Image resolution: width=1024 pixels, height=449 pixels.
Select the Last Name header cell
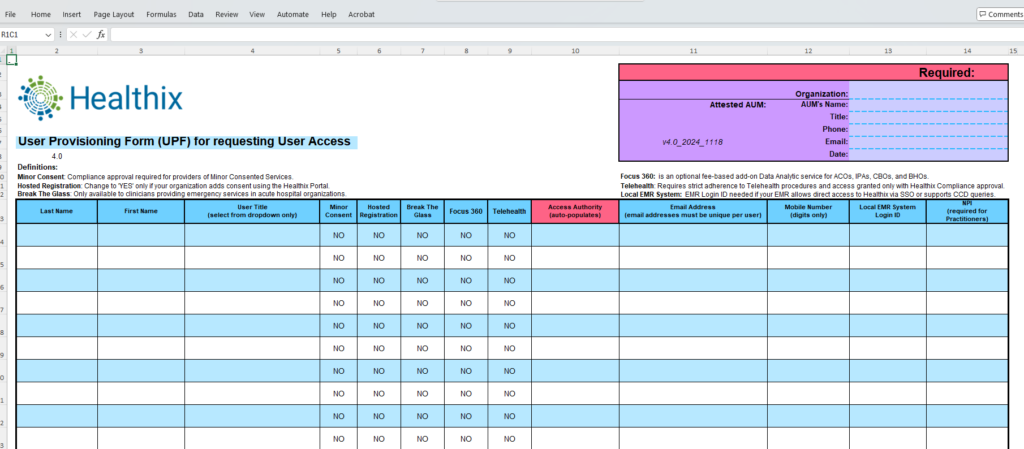pyautogui.click(x=57, y=211)
